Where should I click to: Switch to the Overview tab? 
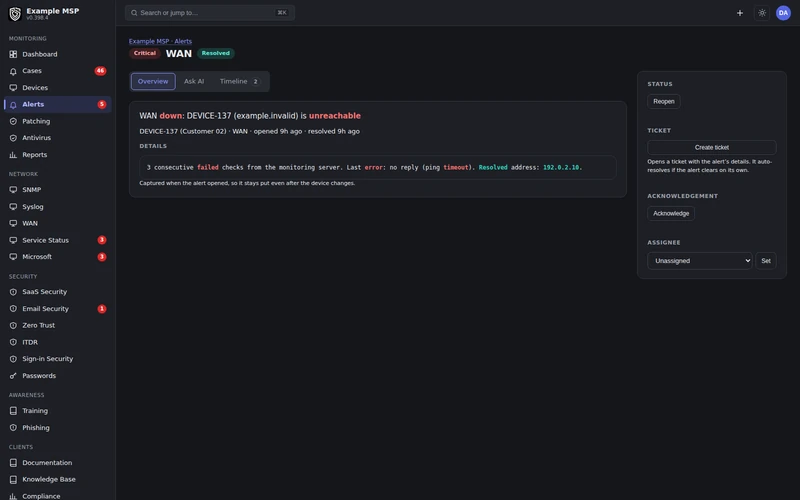pyautogui.click(x=153, y=82)
